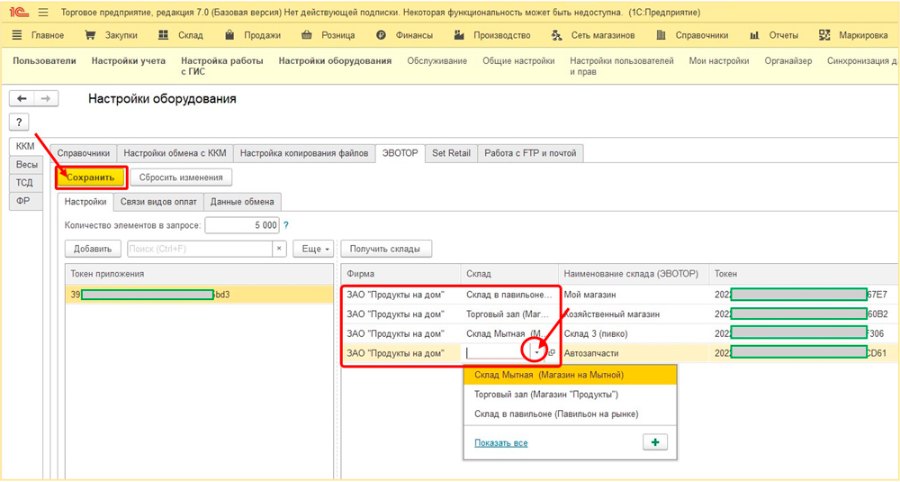Open the Закупки section
Viewport: 900px width, 482px height.
click(121, 36)
